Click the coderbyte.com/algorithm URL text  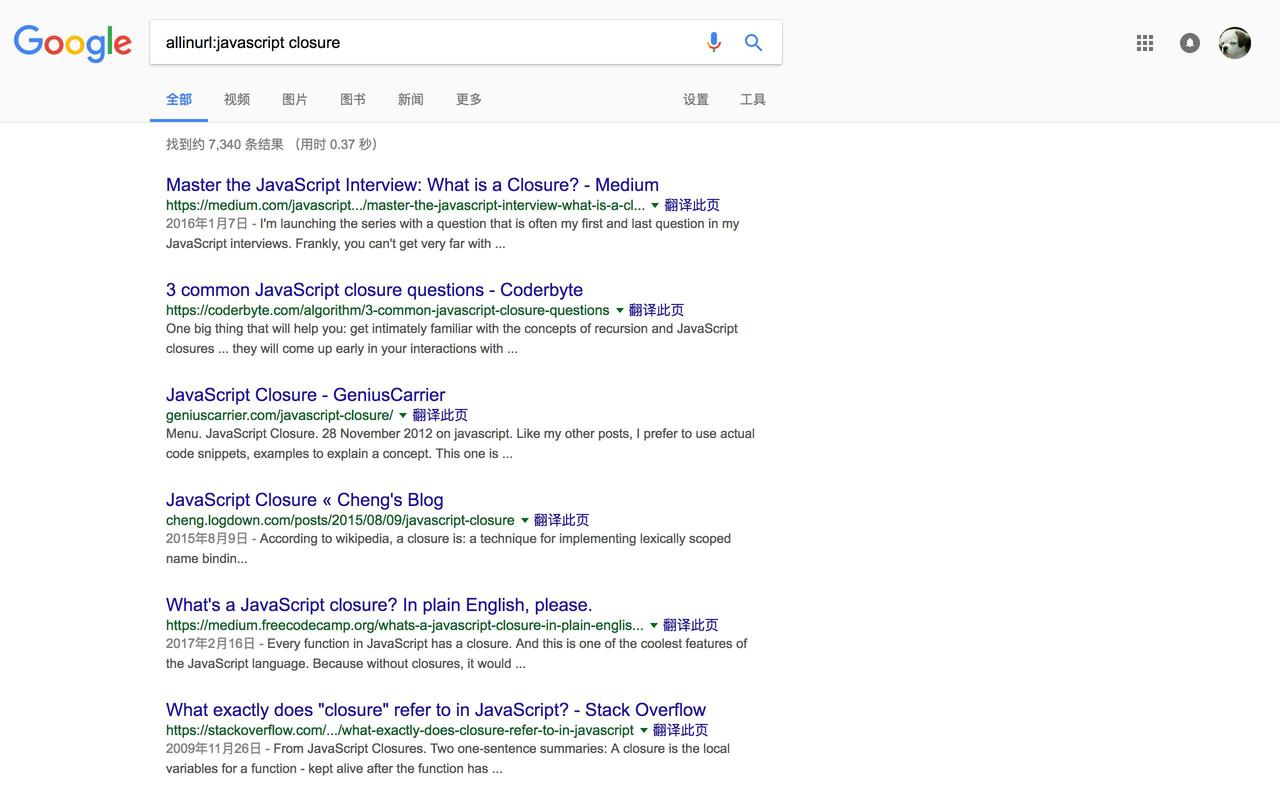pos(387,310)
